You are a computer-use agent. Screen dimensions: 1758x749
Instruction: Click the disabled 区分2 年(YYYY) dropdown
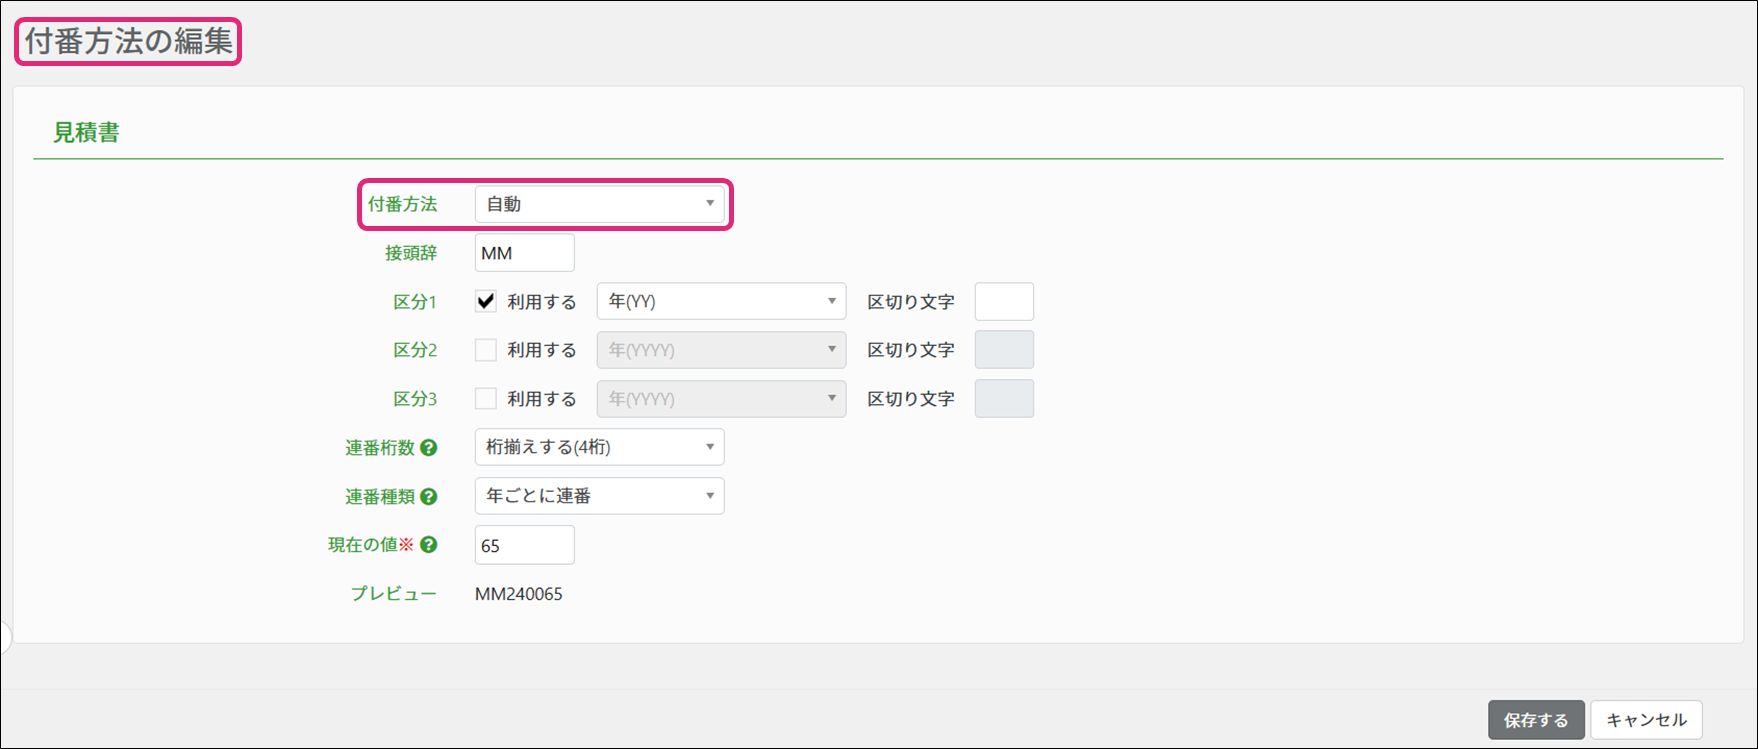click(x=721, y=350)
